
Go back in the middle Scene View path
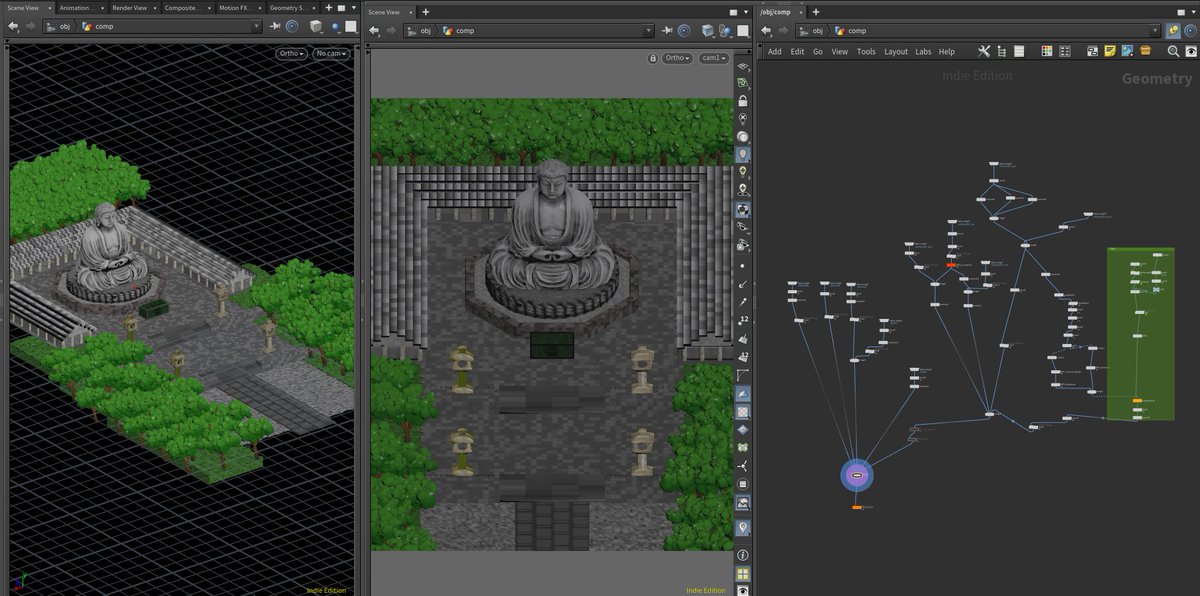pos(376,30)
